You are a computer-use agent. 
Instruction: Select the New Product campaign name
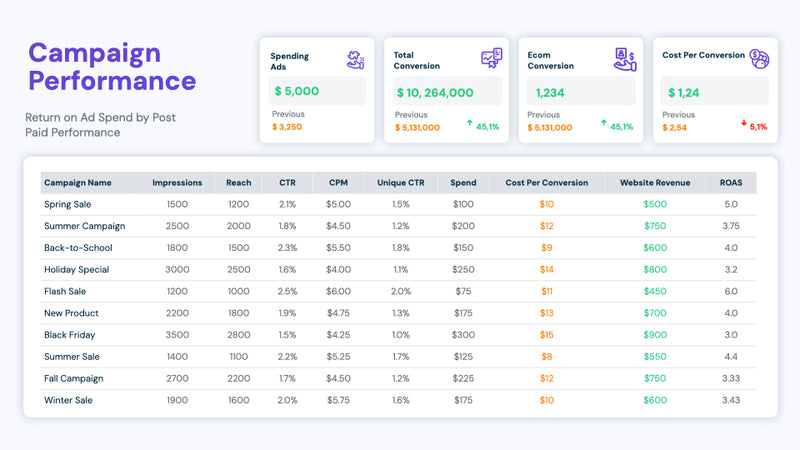(x=71, y=313)
